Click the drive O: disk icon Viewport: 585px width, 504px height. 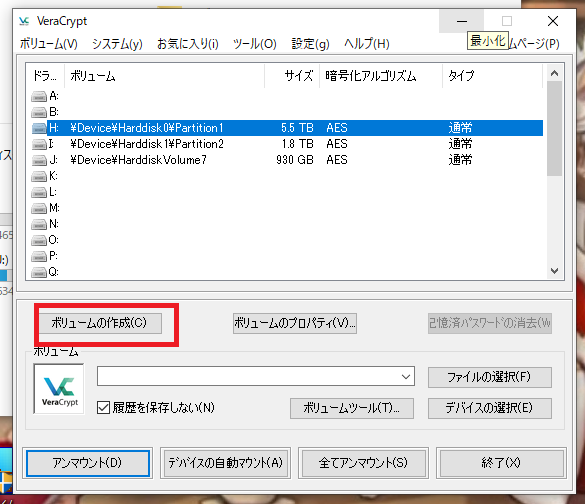39,240
